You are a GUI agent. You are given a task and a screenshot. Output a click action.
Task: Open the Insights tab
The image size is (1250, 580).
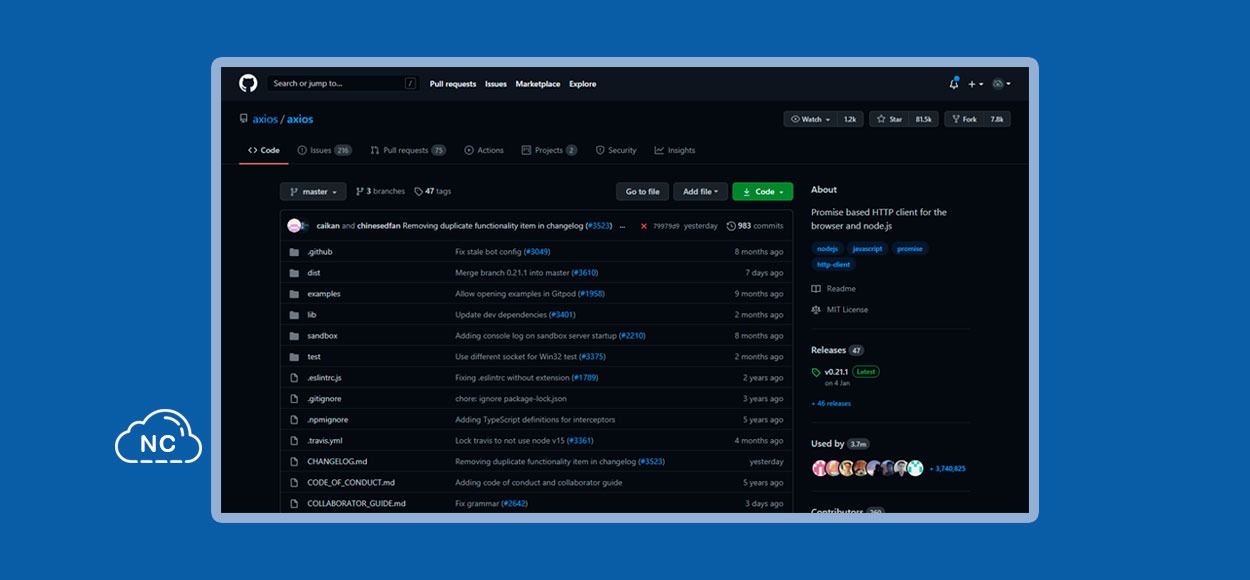pos(675,150)
